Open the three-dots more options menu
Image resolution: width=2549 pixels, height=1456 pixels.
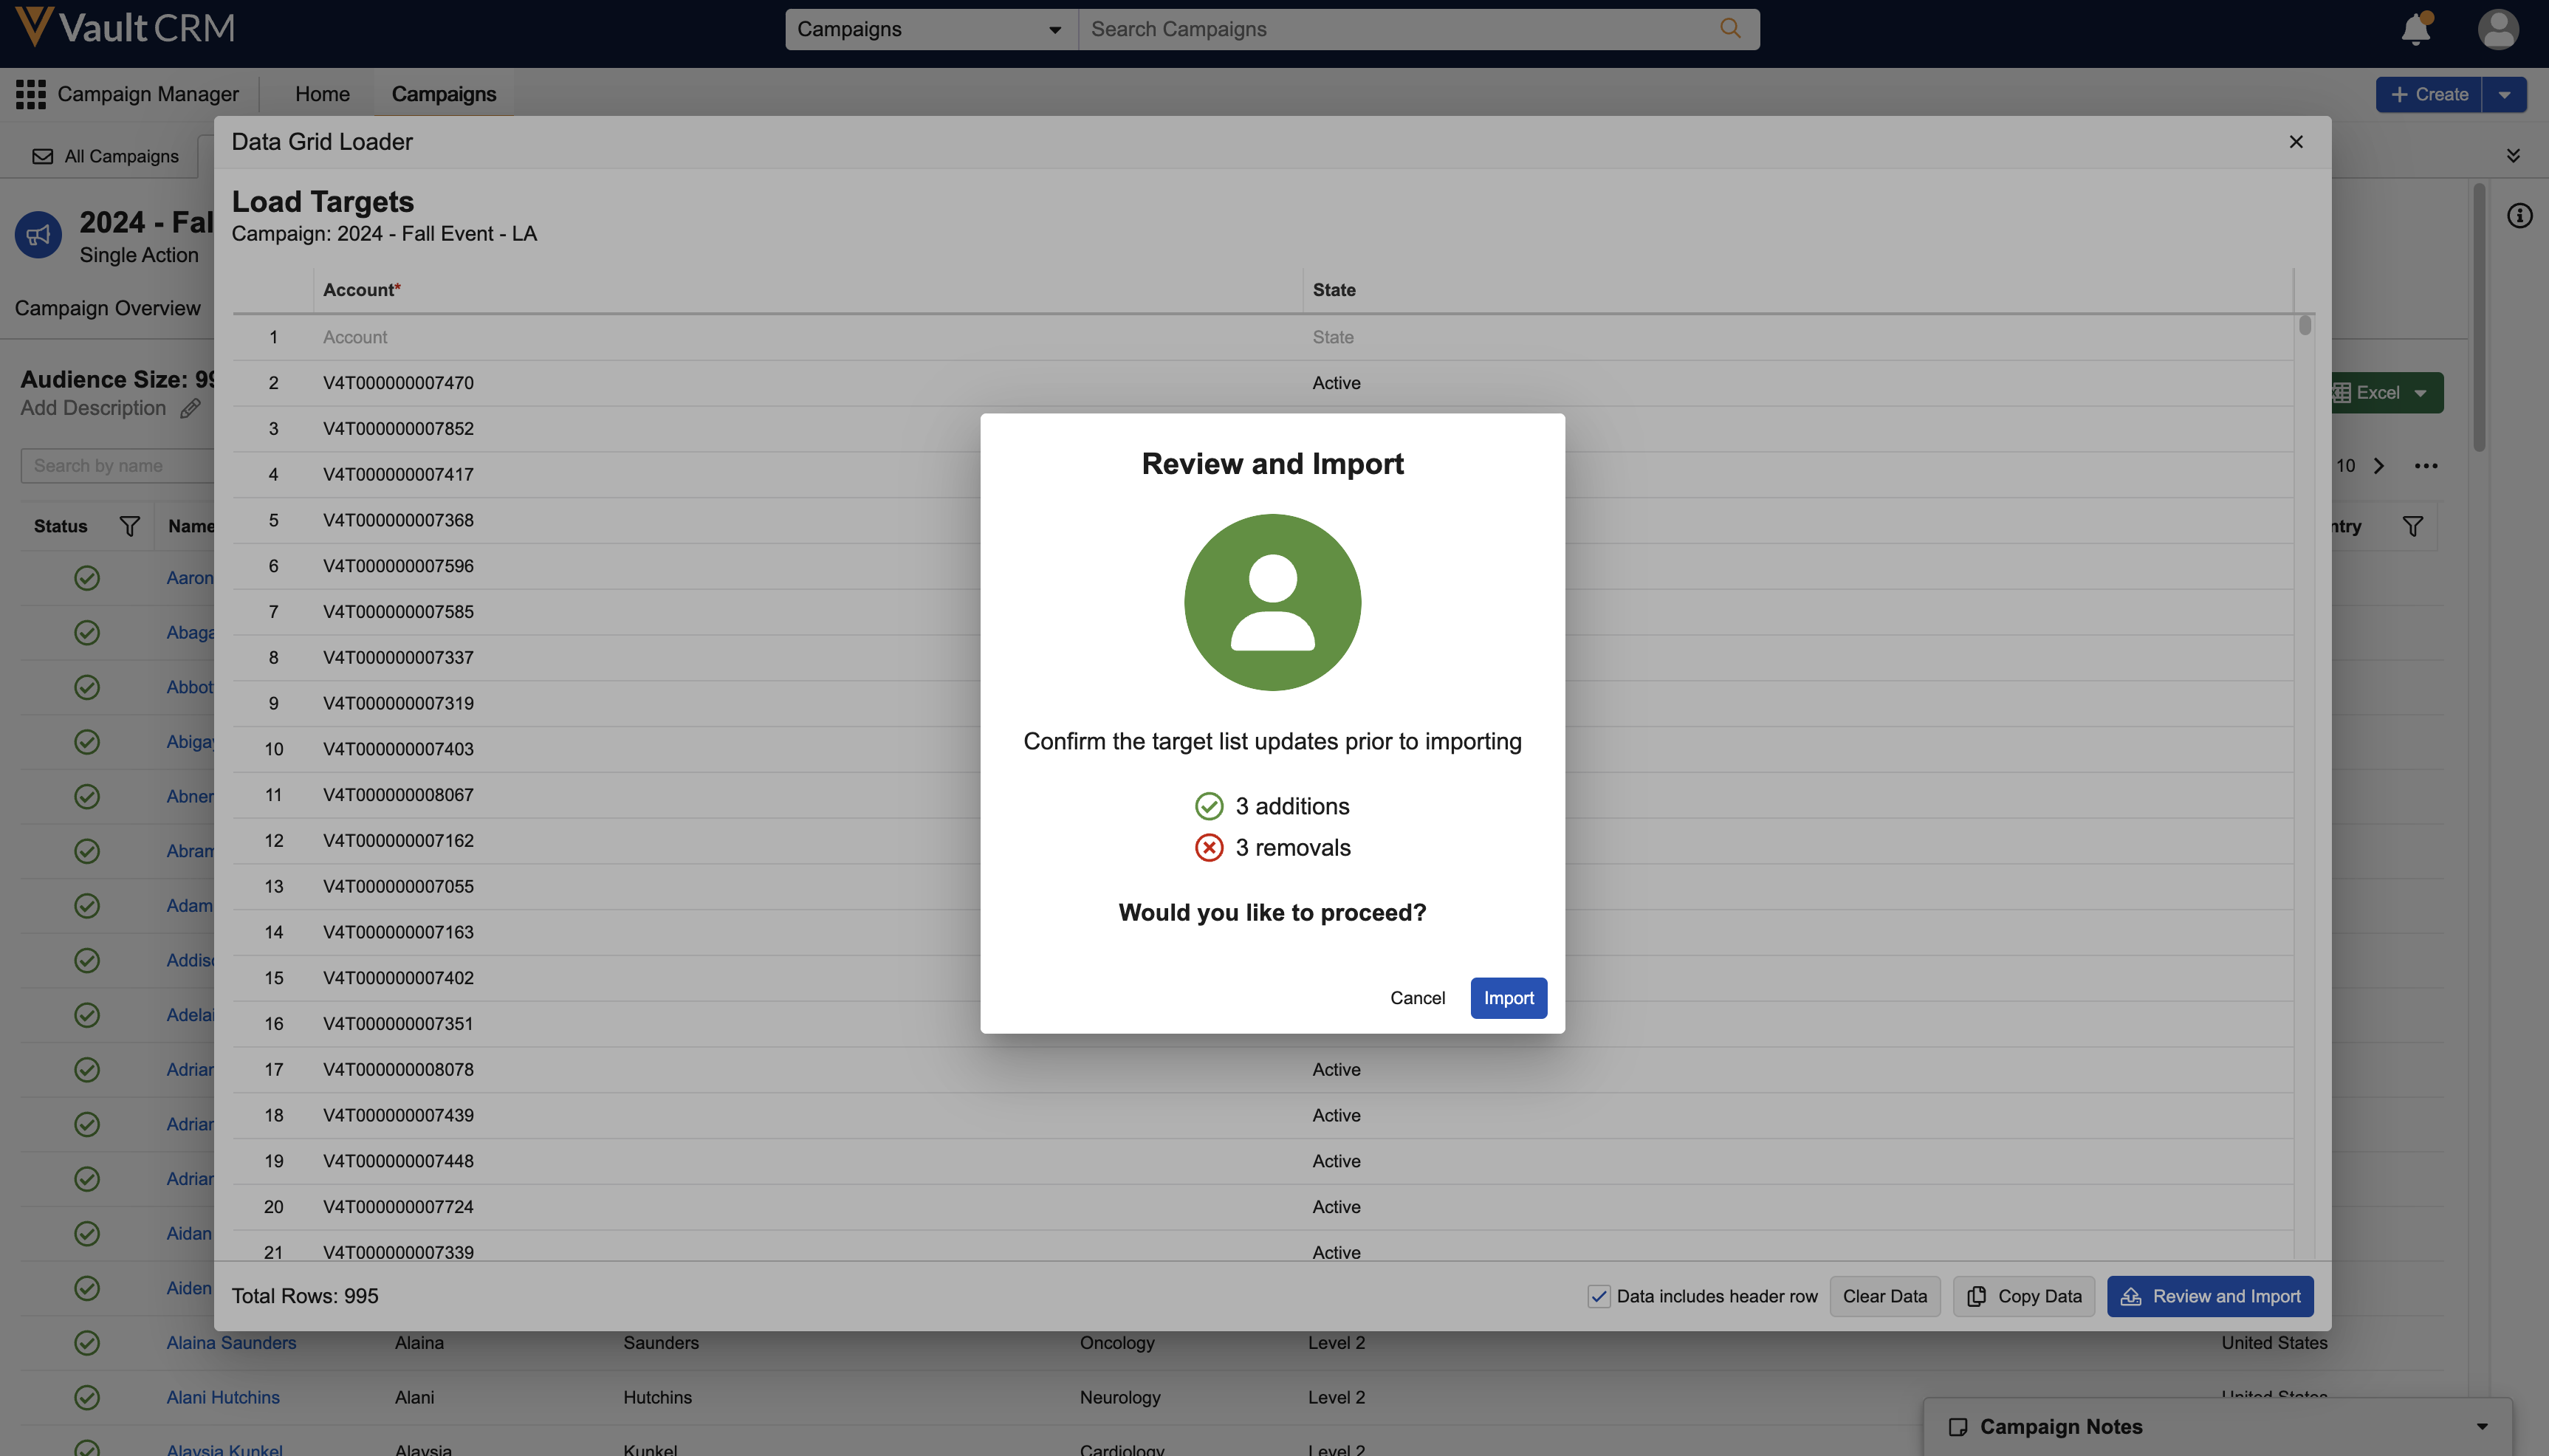click(x=2426, y=466)
